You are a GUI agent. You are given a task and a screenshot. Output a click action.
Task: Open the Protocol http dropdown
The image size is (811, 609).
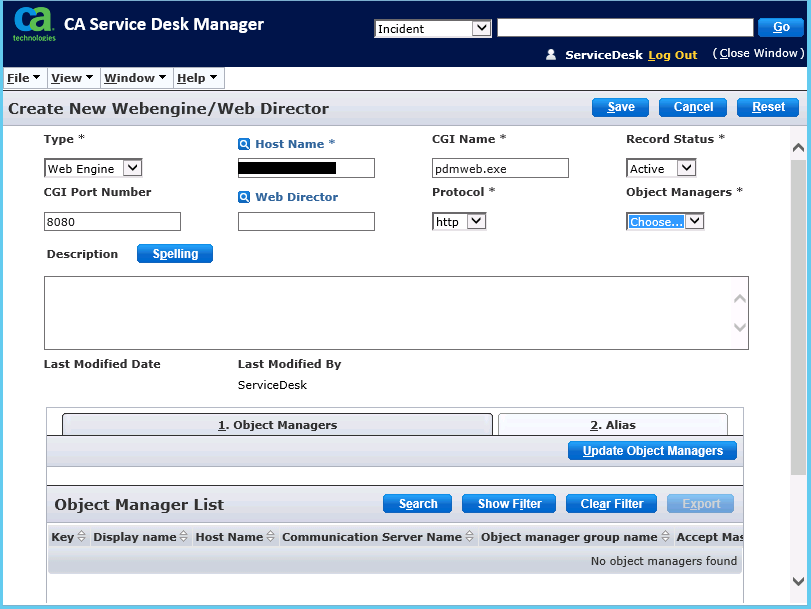(x=459, y=222)
